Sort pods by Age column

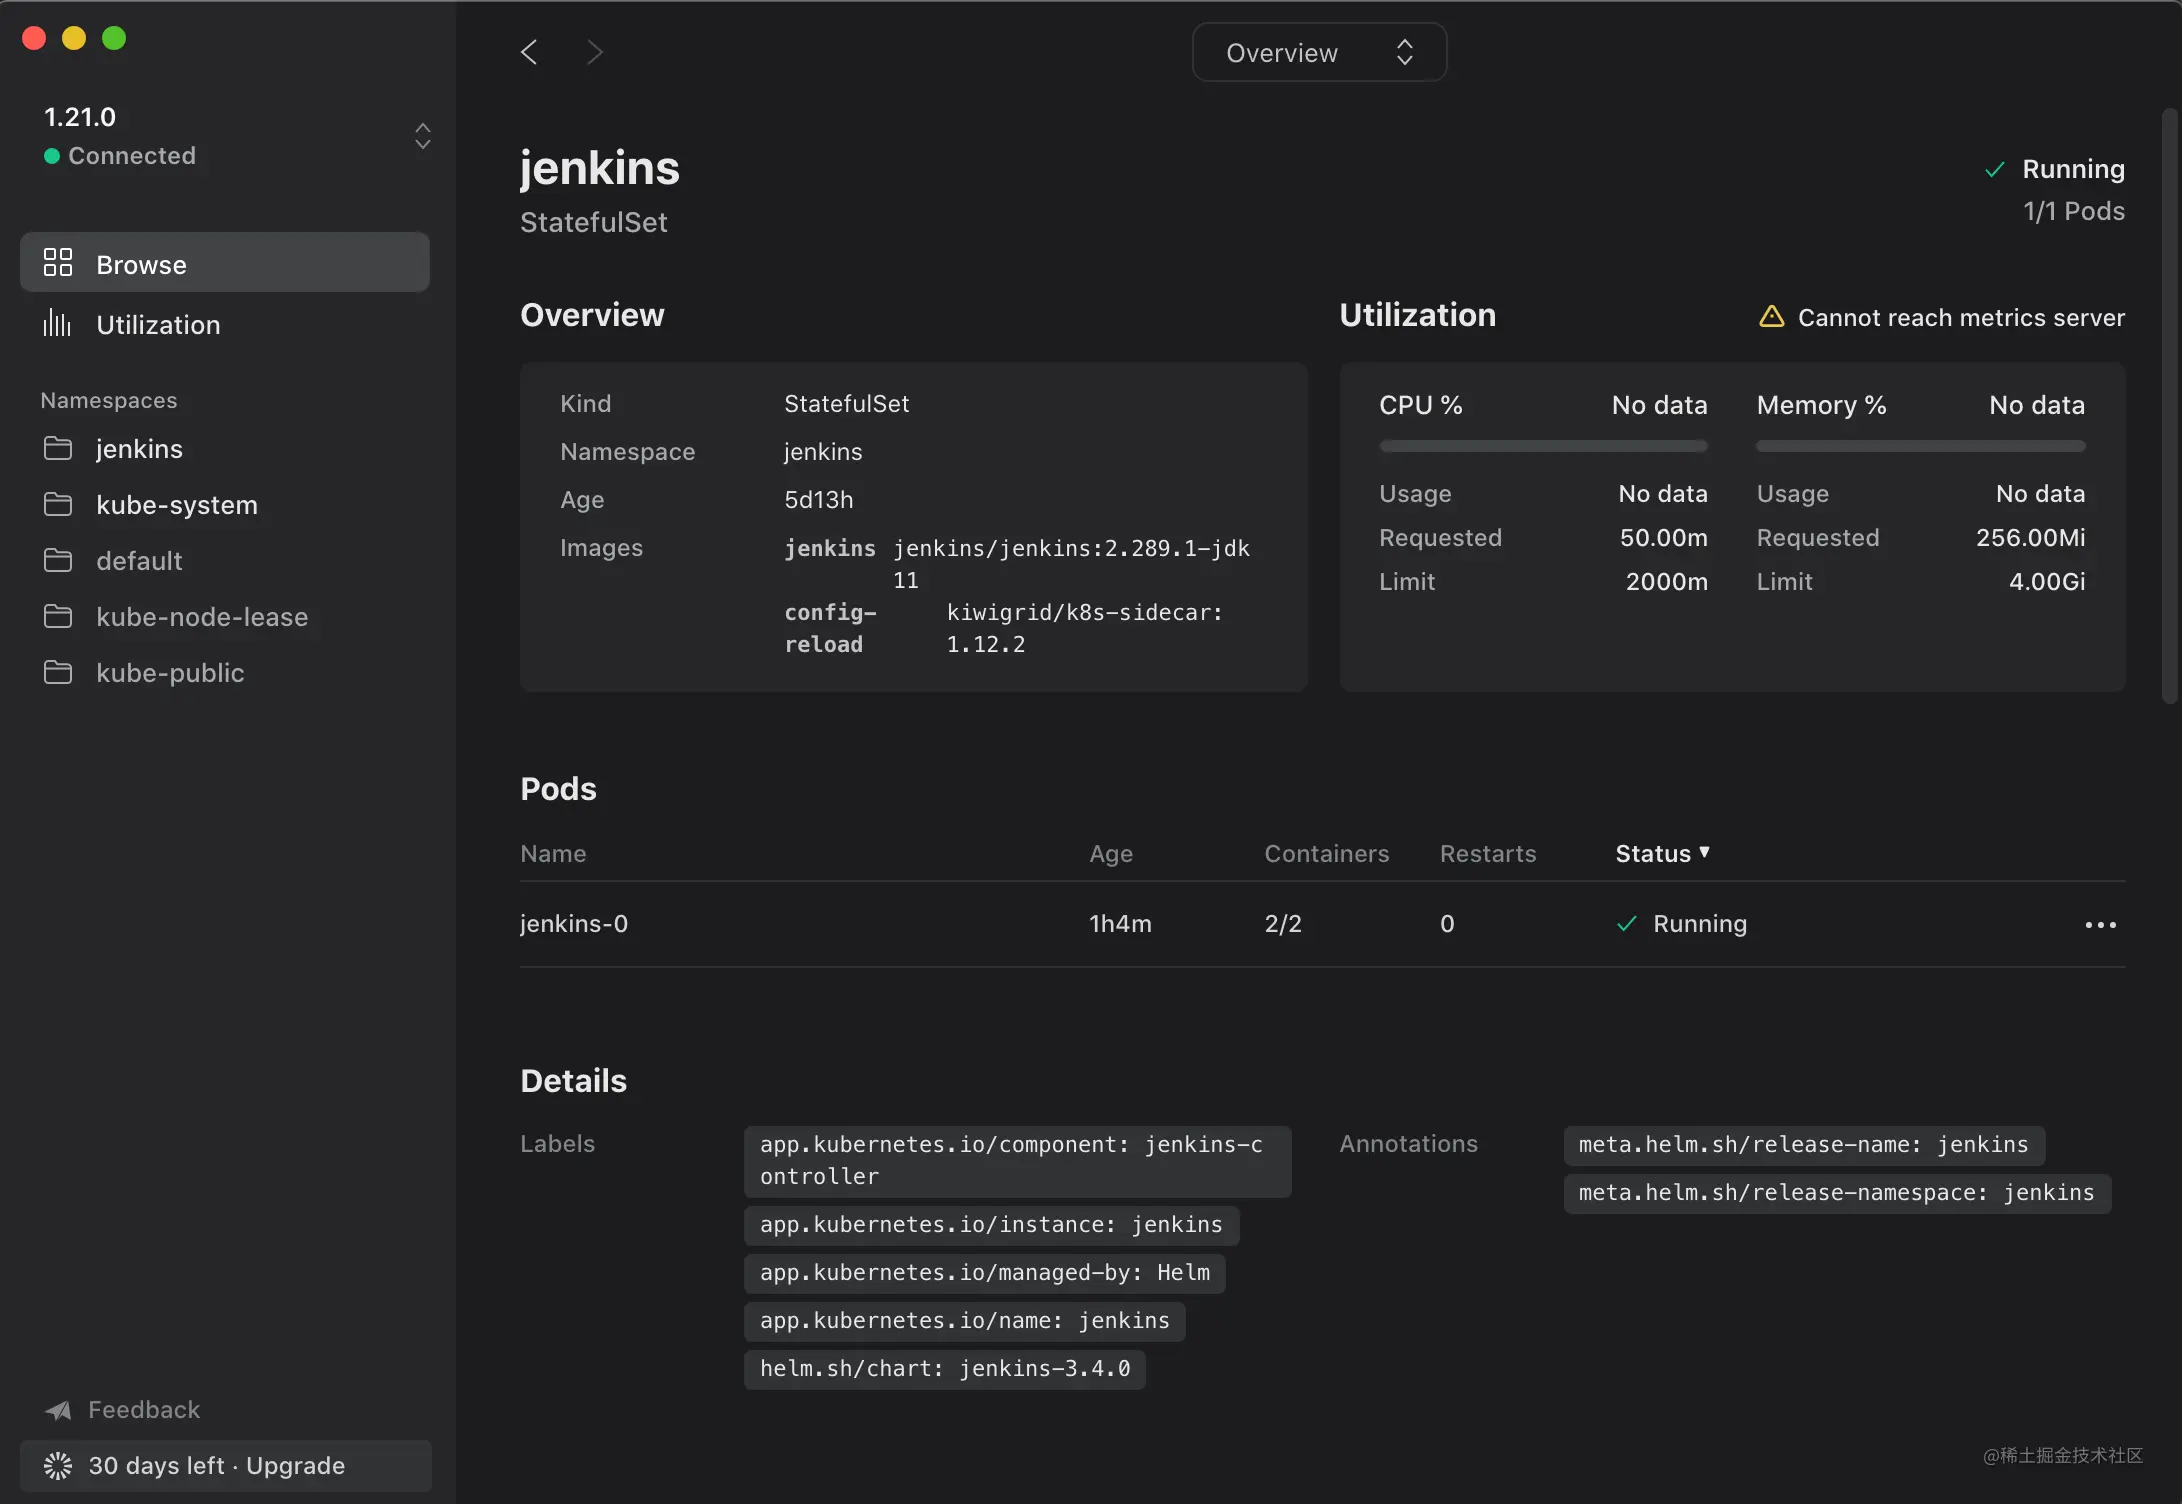[1111, 854]
